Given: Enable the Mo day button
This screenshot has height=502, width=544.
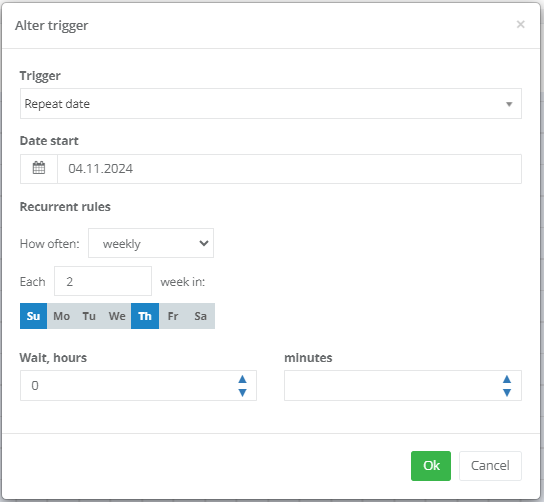Looking at the screenshot, I should click(x=61, y=316).
